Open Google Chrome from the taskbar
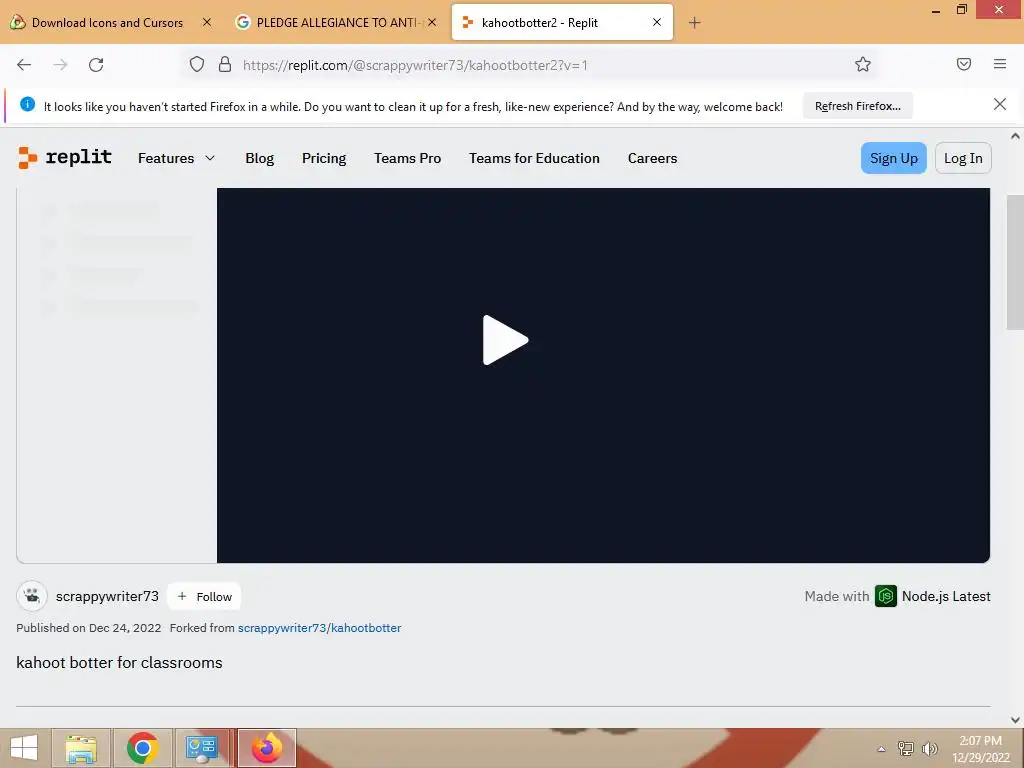Screen dimensions: 1024x768 click(x=142, y=748)
